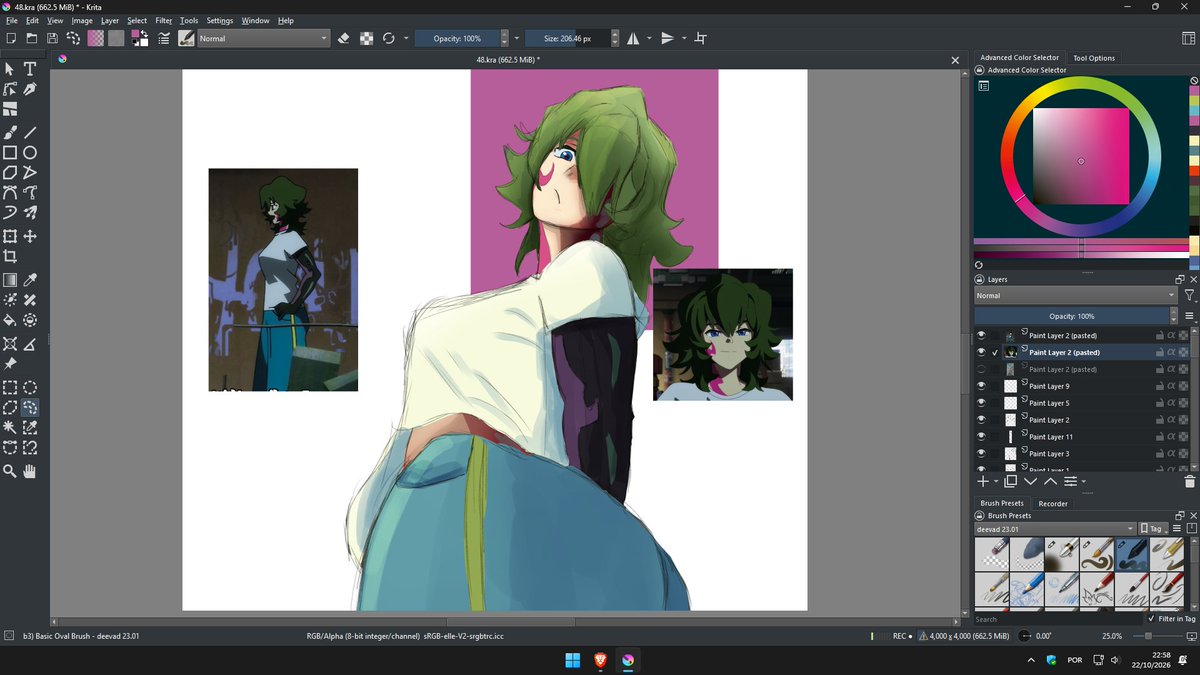Close the 48.kra document tab
The width and height of the screenshot is (1200, 675).
click(955, 60)
